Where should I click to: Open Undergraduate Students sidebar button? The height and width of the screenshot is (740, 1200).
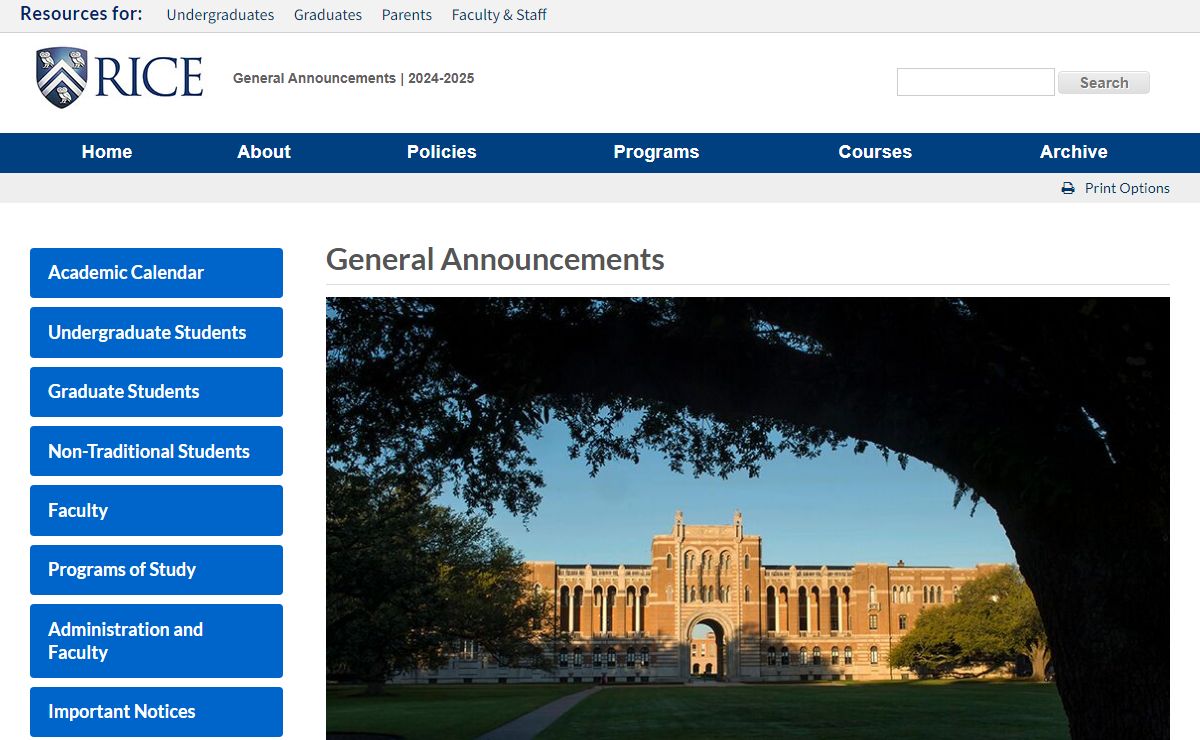156,333
